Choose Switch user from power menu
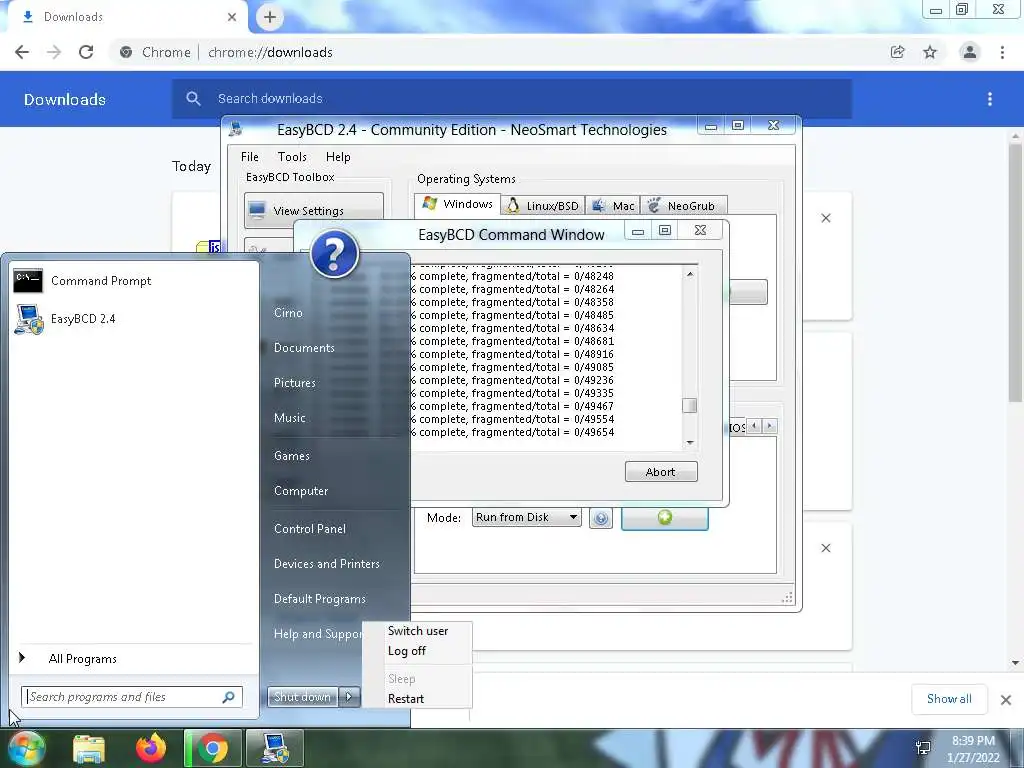Screen dimensions: 1024x768 [417, 631]
